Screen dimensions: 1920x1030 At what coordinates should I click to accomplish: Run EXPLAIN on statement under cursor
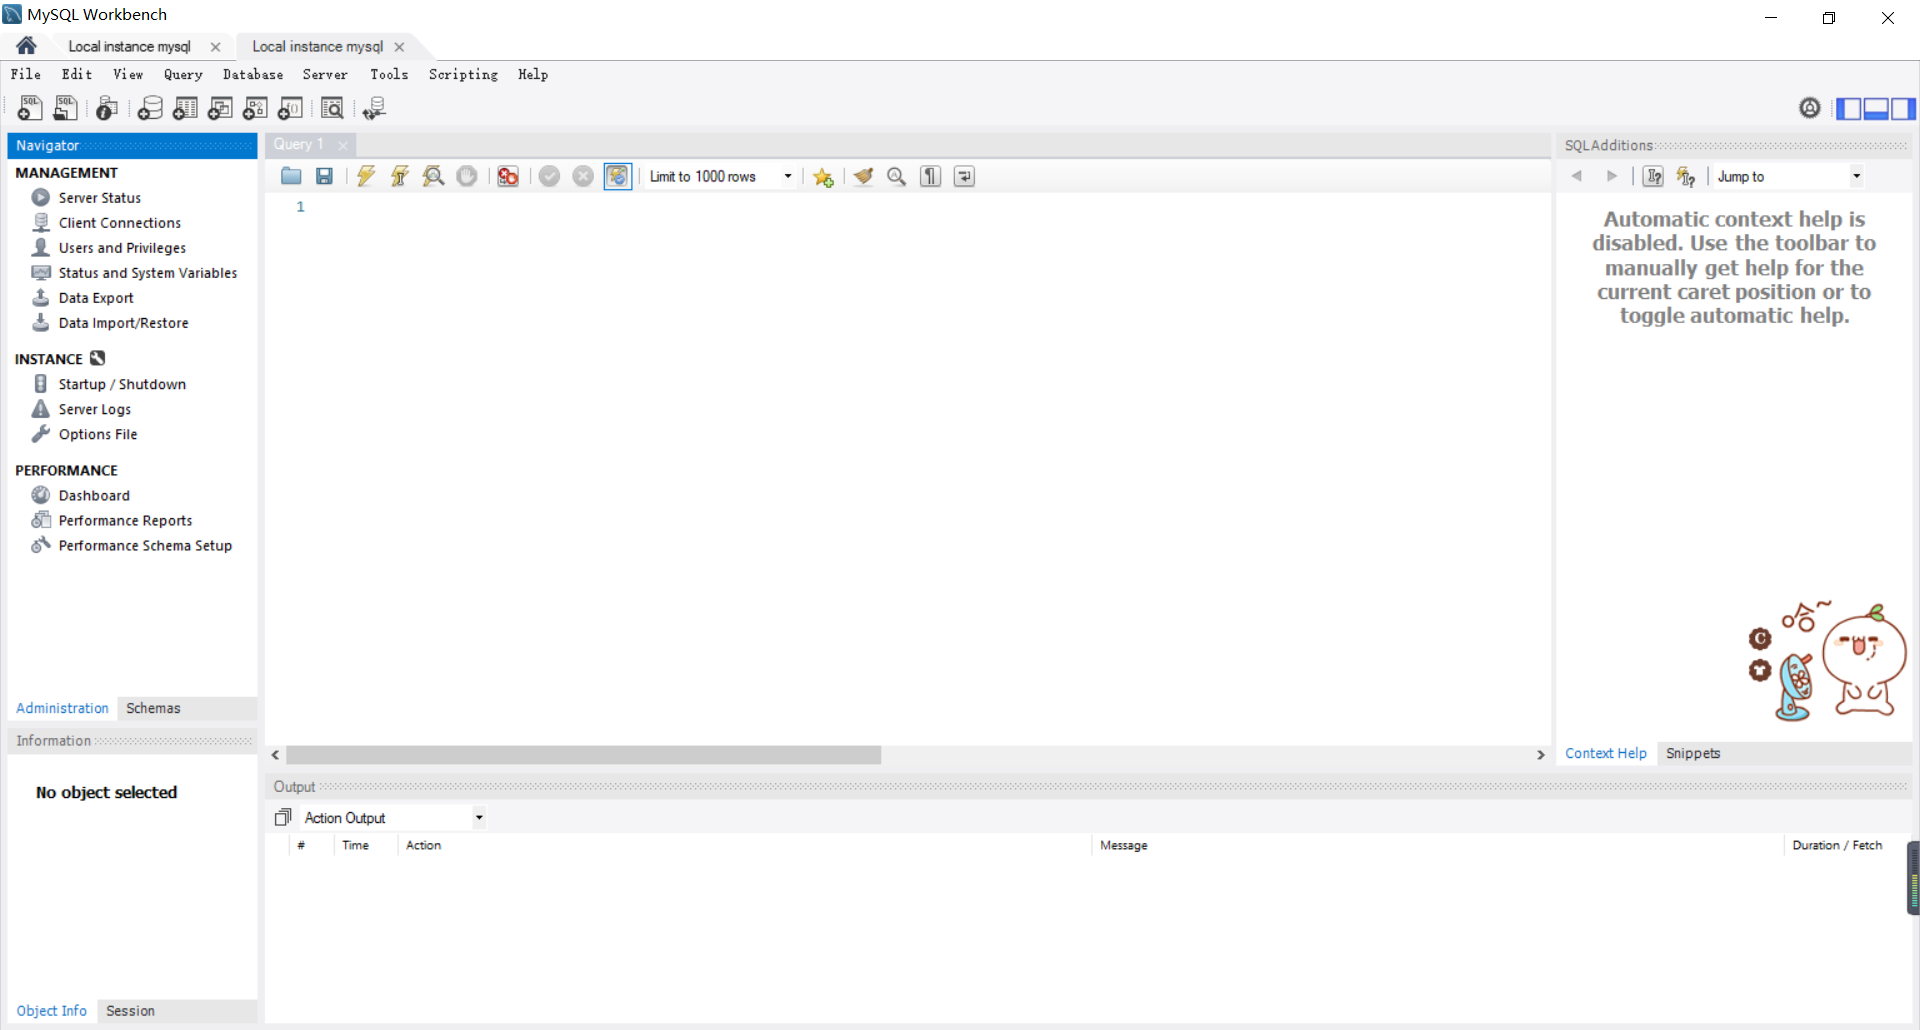[433, 176]
